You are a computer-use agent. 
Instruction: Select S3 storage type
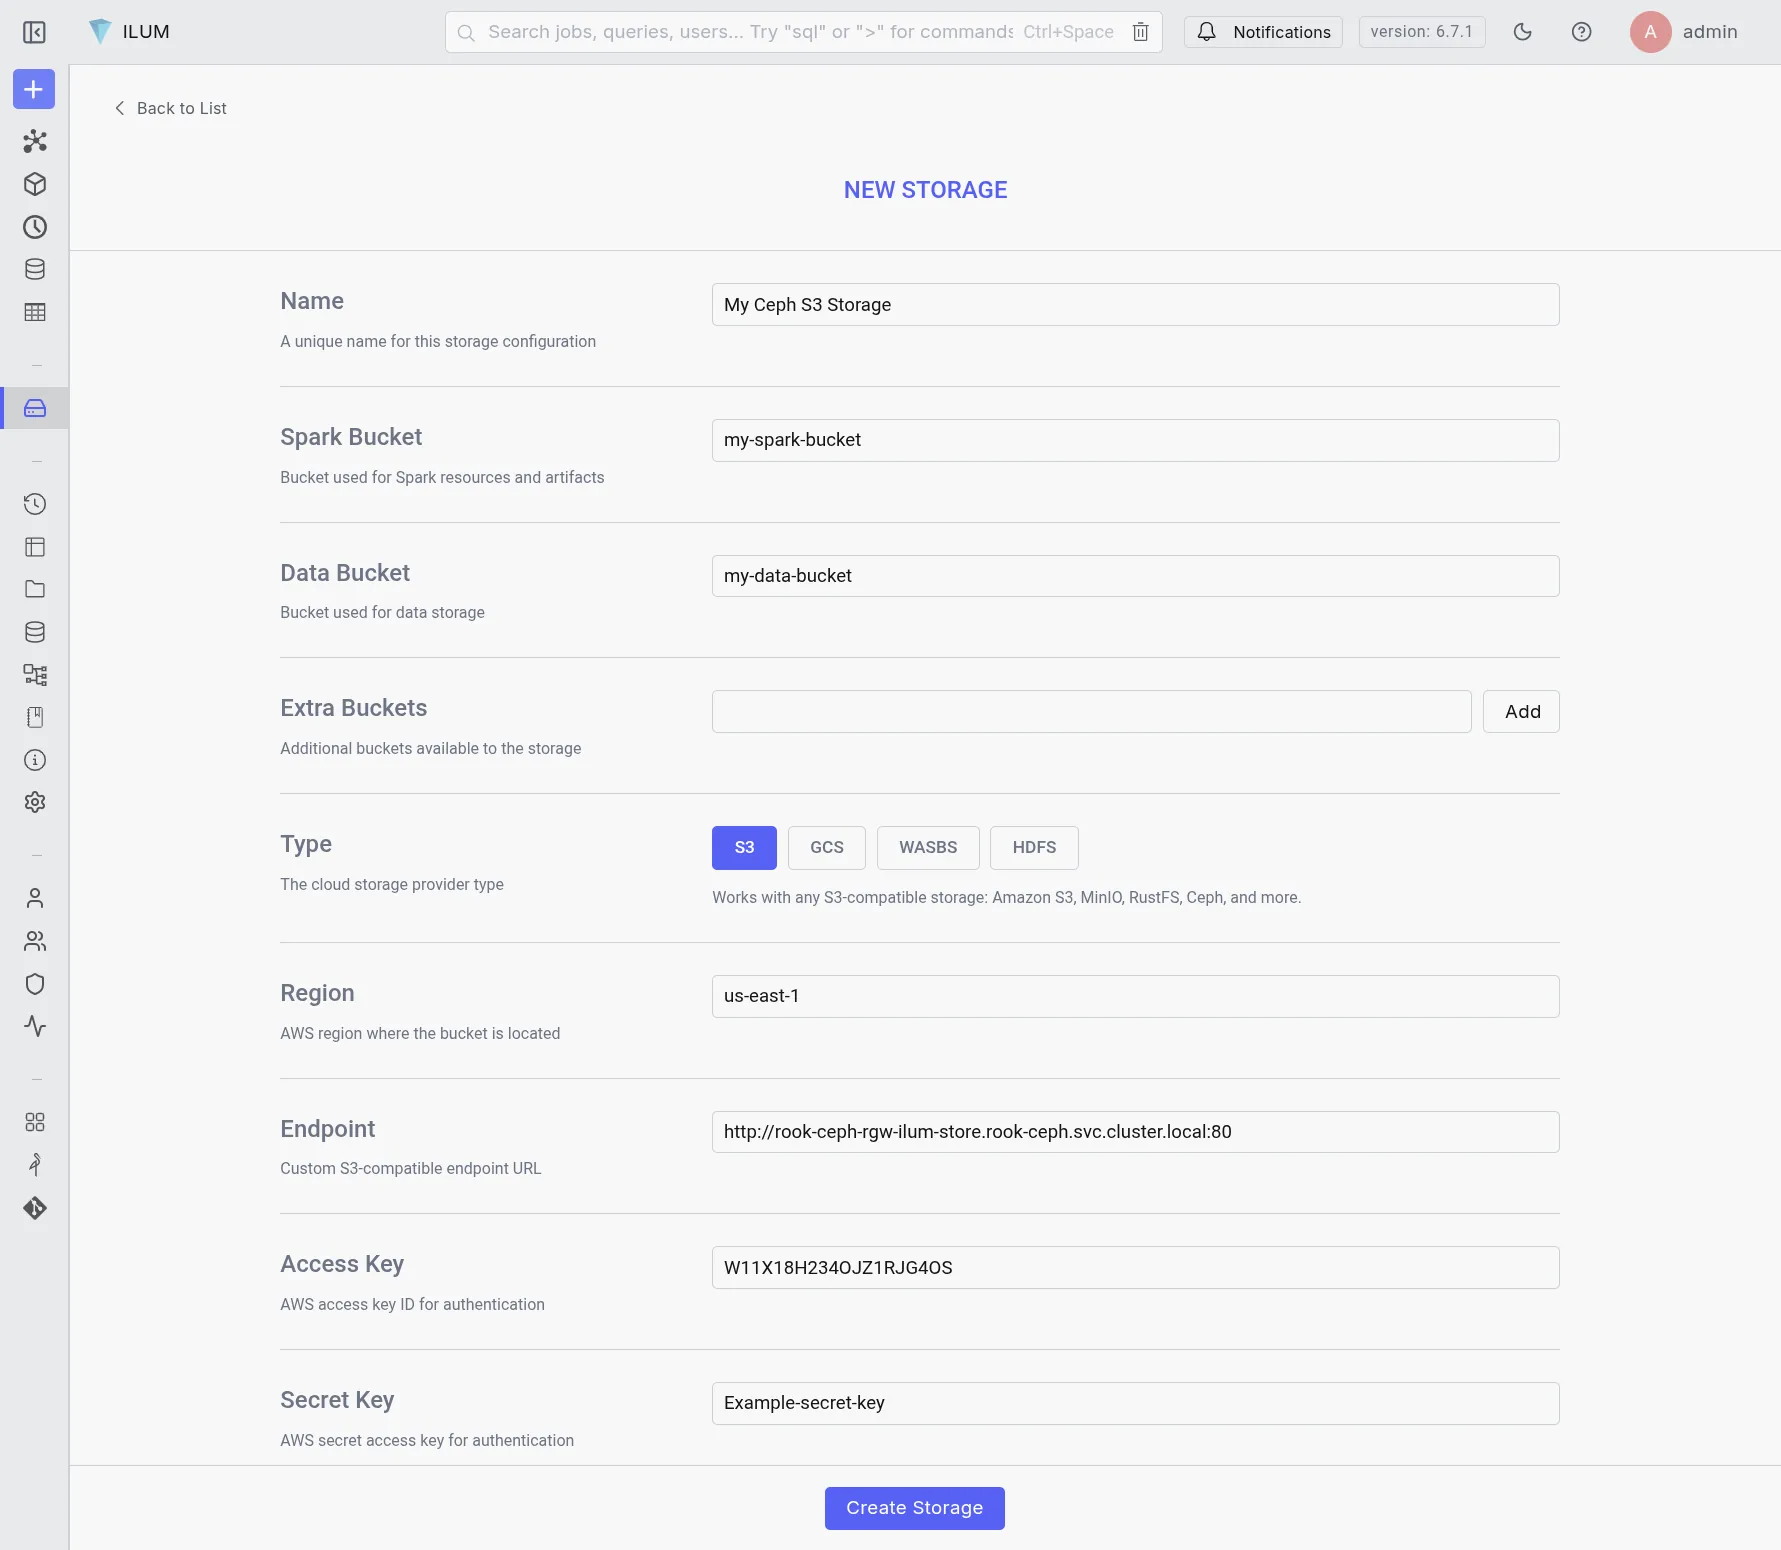tap(744, 847)
